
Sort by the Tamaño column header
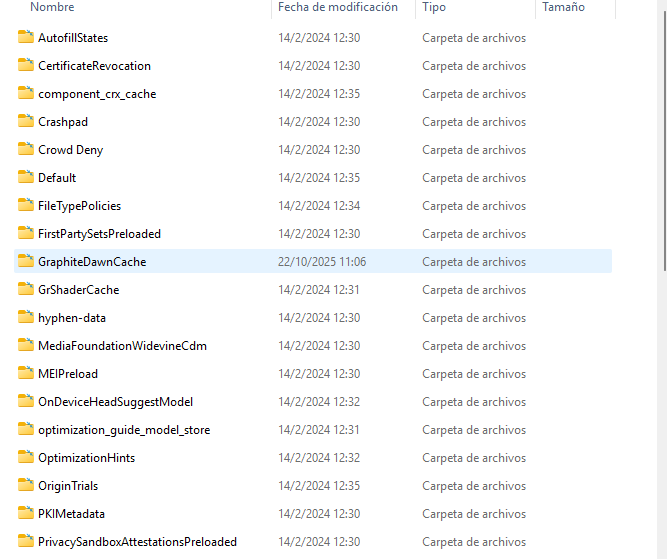tap(563, 7)
